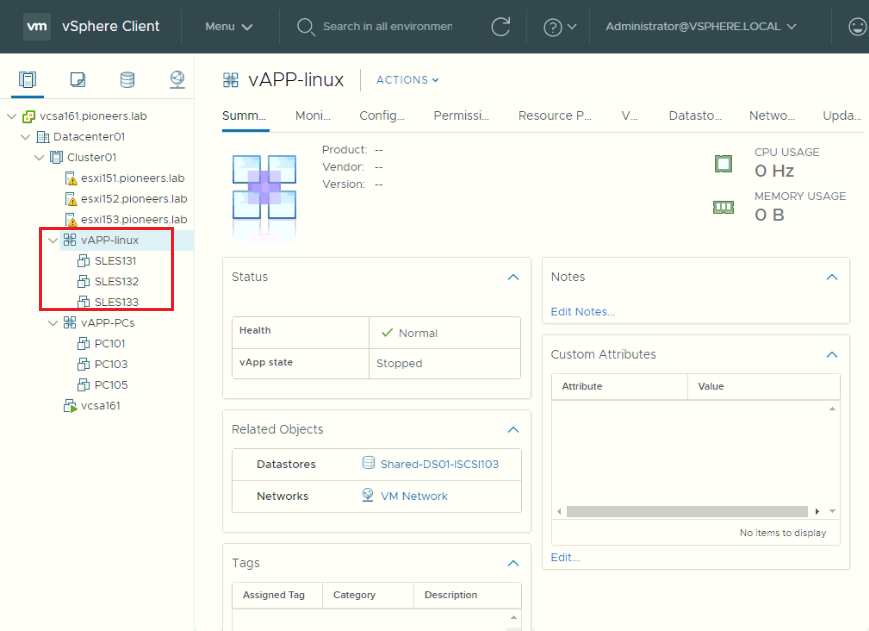Image resolution: width=869 pixels, height=631 pixels.
Task: Click the Shared-DS01 datastore icon
Action: 368,463
